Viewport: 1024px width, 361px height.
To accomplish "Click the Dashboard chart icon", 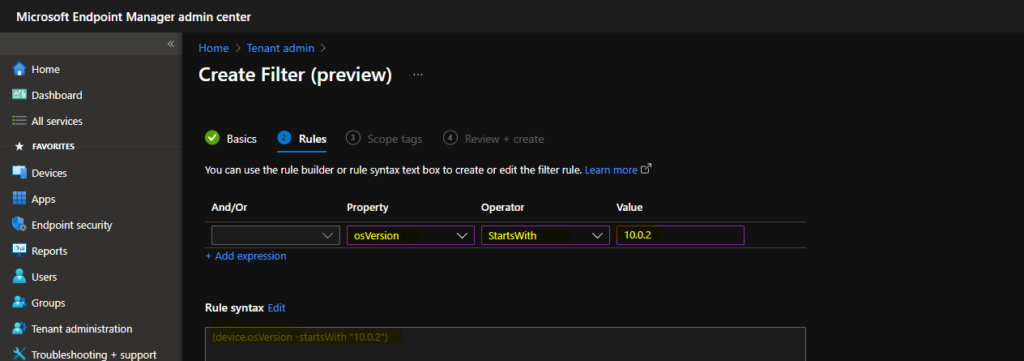I will click(19, 95).
